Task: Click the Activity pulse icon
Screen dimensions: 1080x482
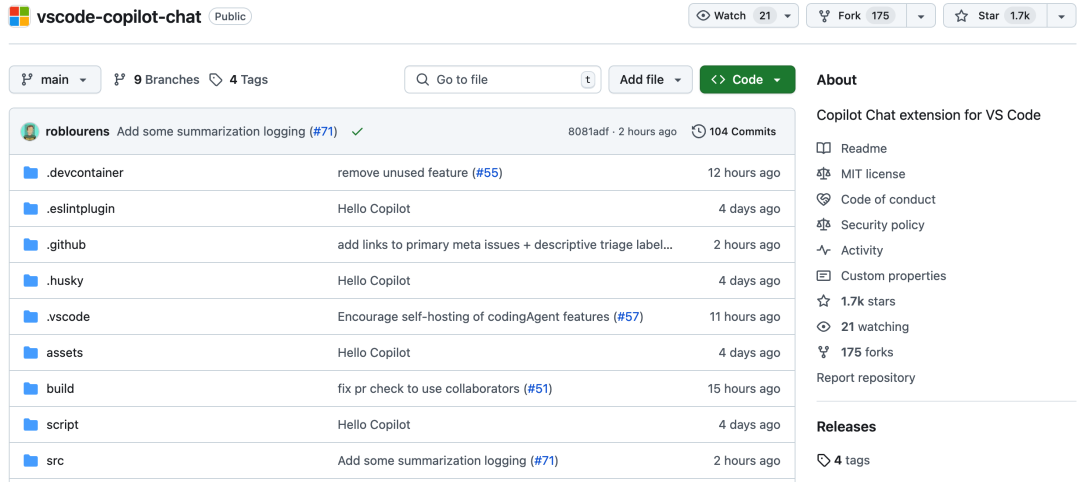Action: 824,251
